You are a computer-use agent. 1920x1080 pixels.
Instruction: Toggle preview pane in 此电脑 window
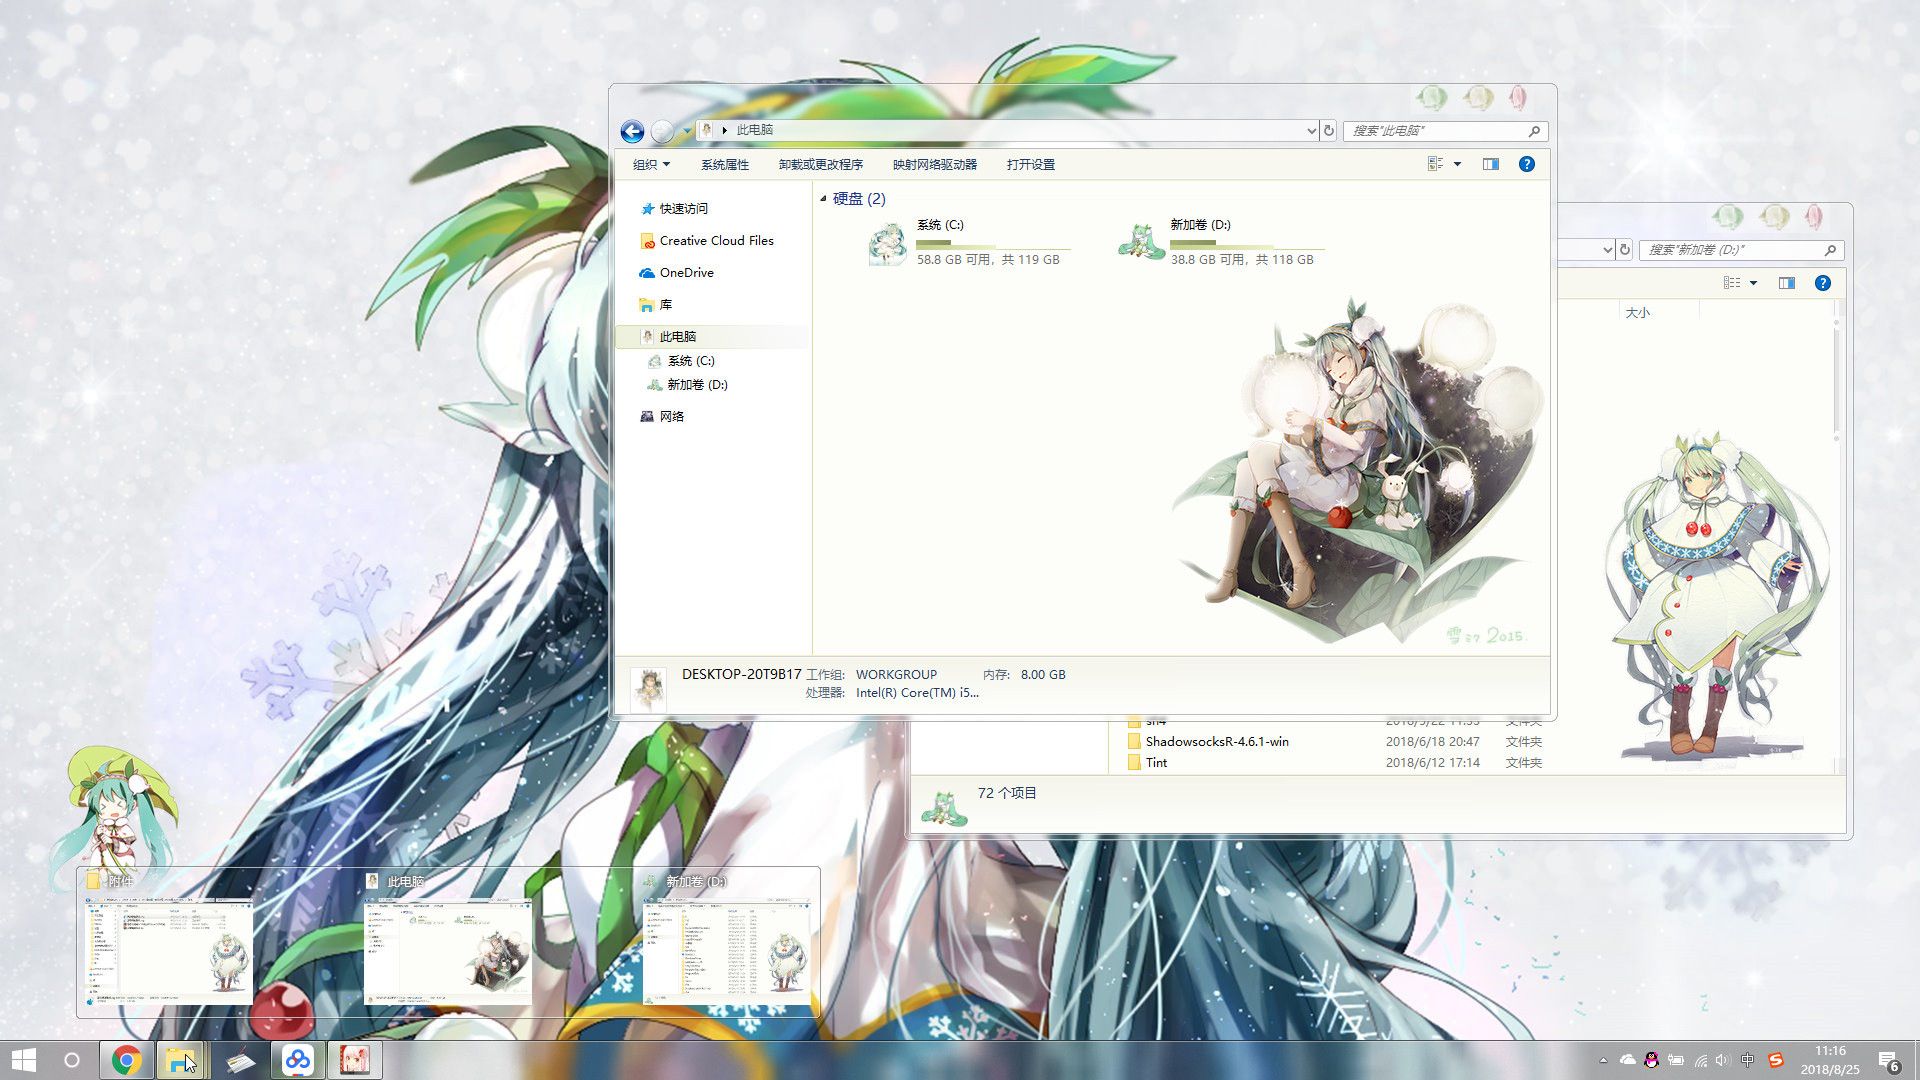tap(1490, 164)
